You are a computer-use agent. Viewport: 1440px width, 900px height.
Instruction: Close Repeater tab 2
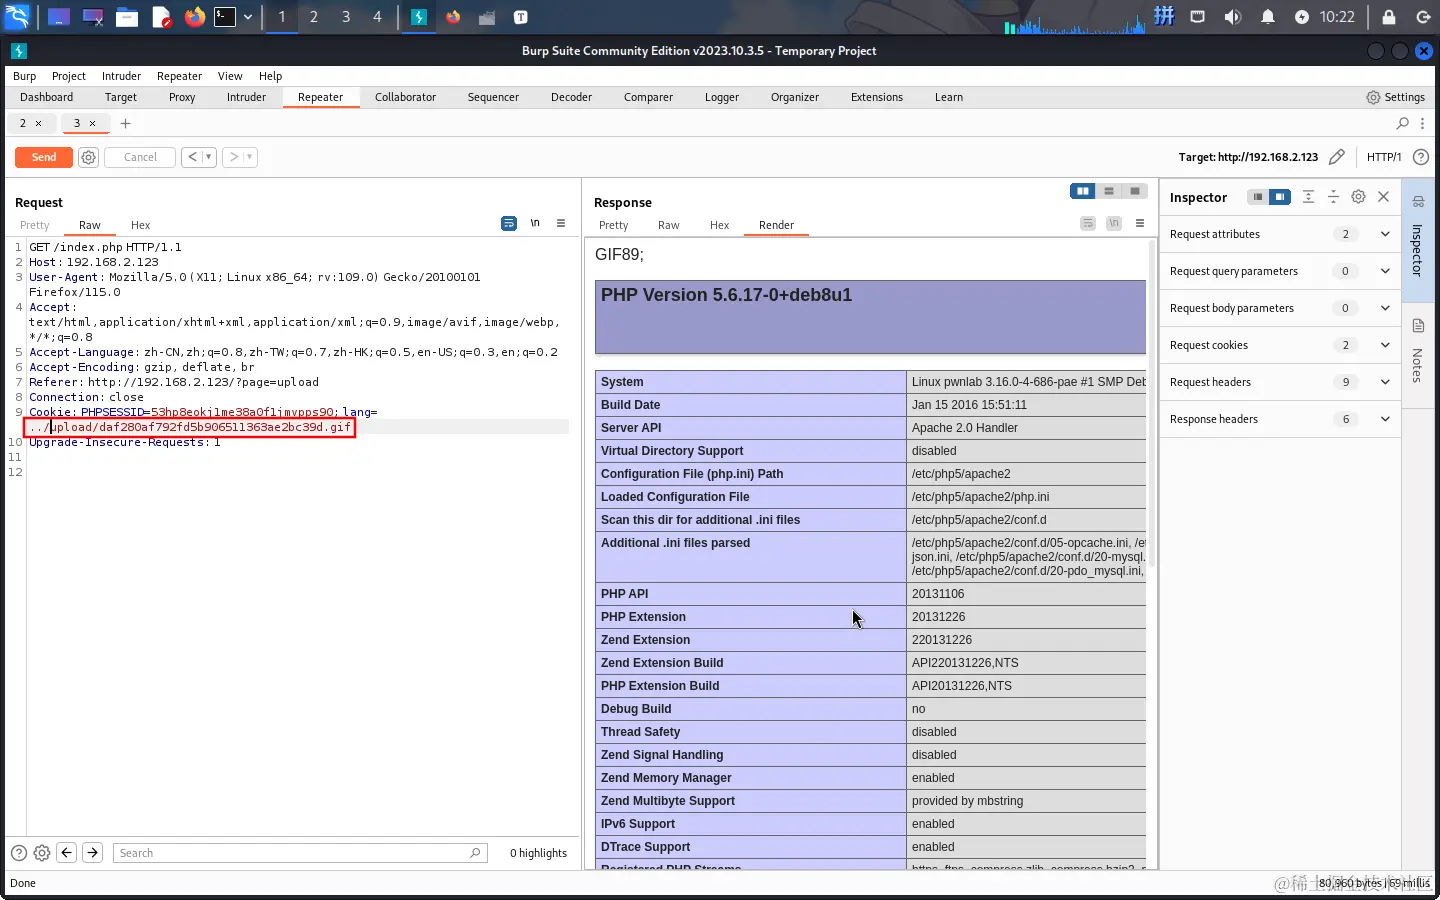pyautogui.click(x=39, y=123)
